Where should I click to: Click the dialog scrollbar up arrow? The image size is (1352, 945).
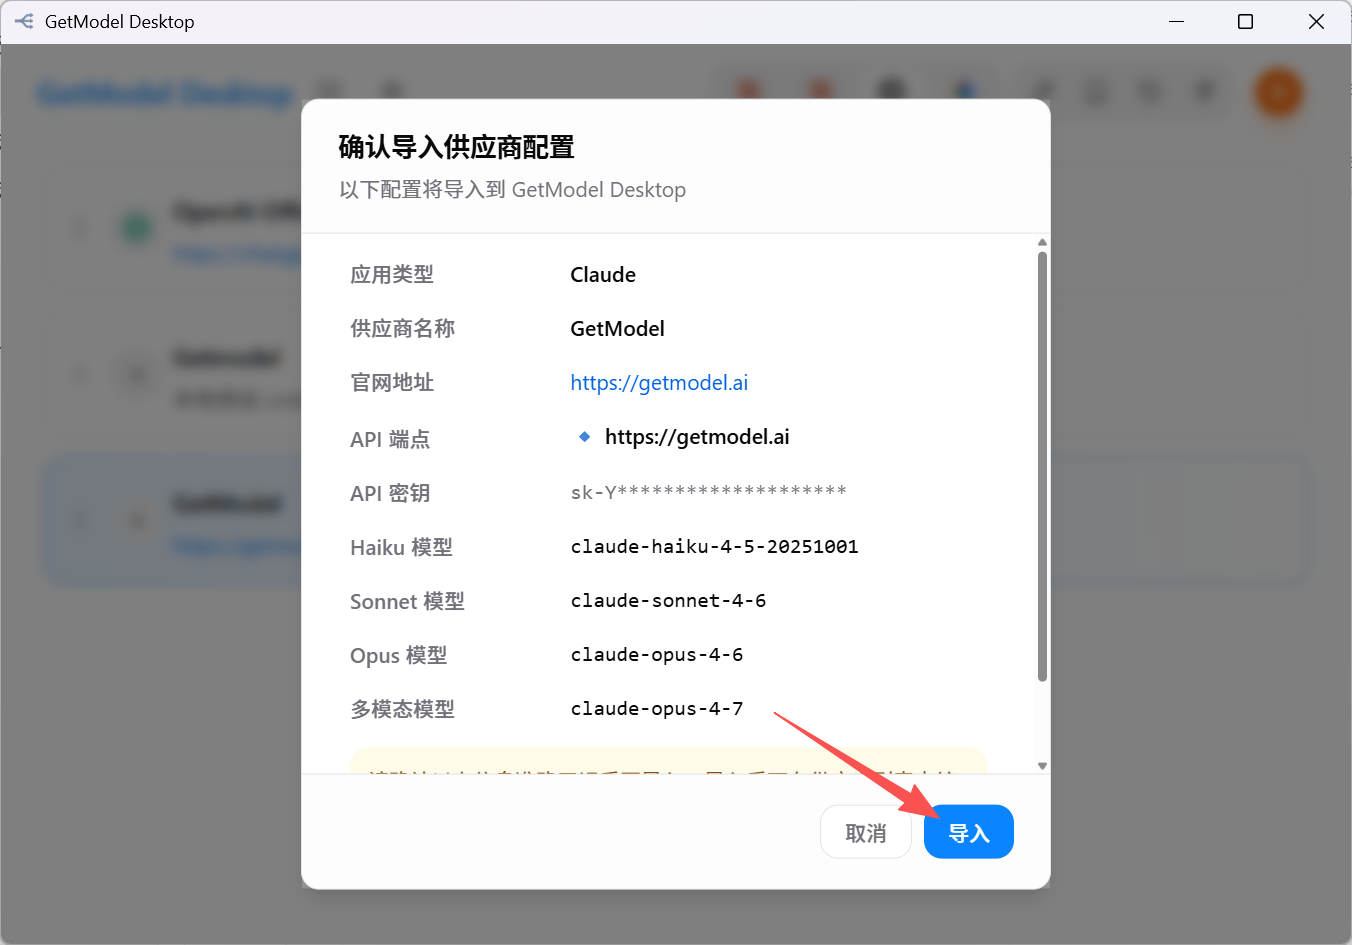pyautogui.click(x=1042, y=243)
